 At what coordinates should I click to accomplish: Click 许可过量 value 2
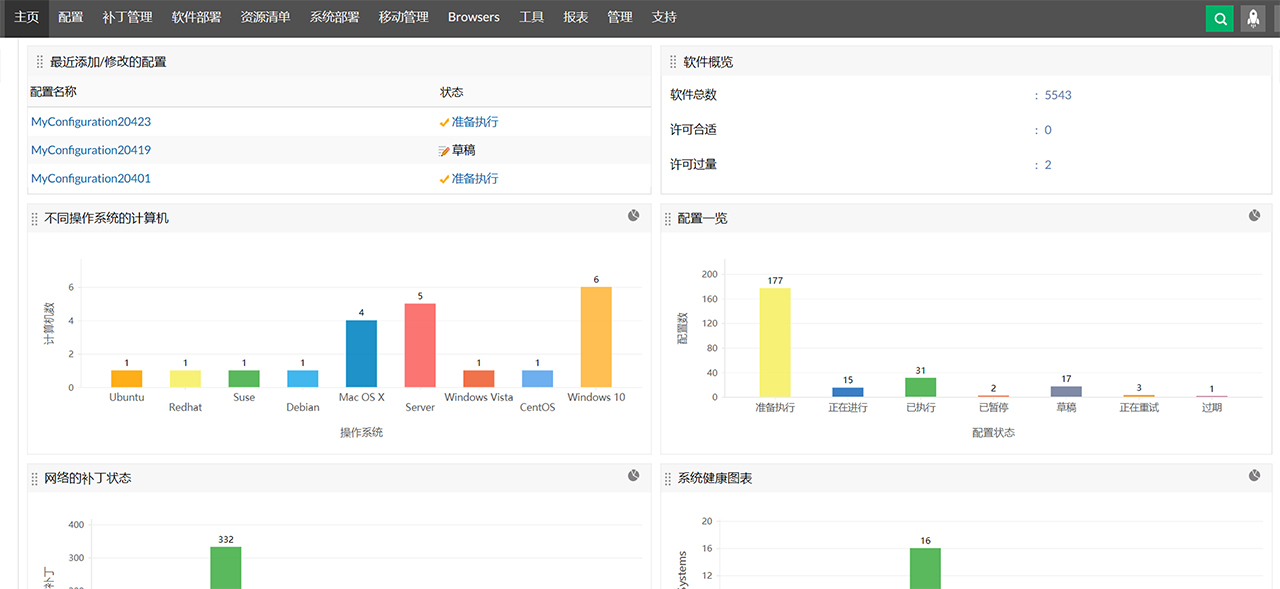tap(1048, 165)
